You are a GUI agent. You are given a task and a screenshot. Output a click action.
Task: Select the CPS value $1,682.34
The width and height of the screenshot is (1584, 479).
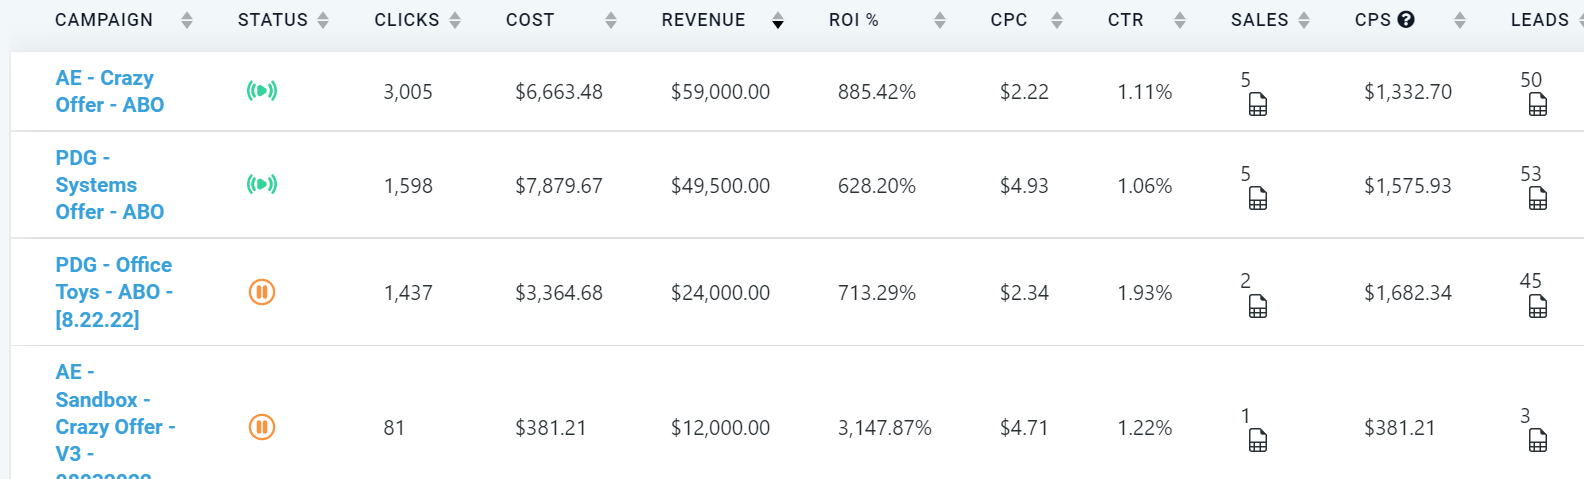pyautogui.click(x=1408, y=293)
